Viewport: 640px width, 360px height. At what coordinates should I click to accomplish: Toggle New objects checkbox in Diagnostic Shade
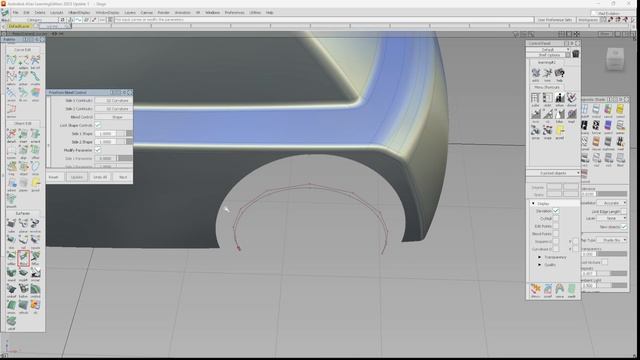(624, 227)
